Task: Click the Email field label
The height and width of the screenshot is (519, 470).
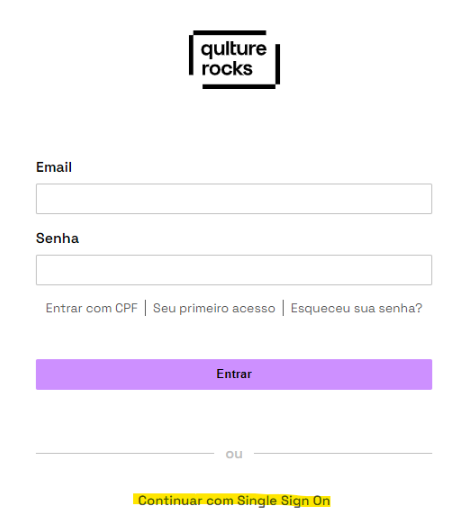Action: click(x=54, y=167)
